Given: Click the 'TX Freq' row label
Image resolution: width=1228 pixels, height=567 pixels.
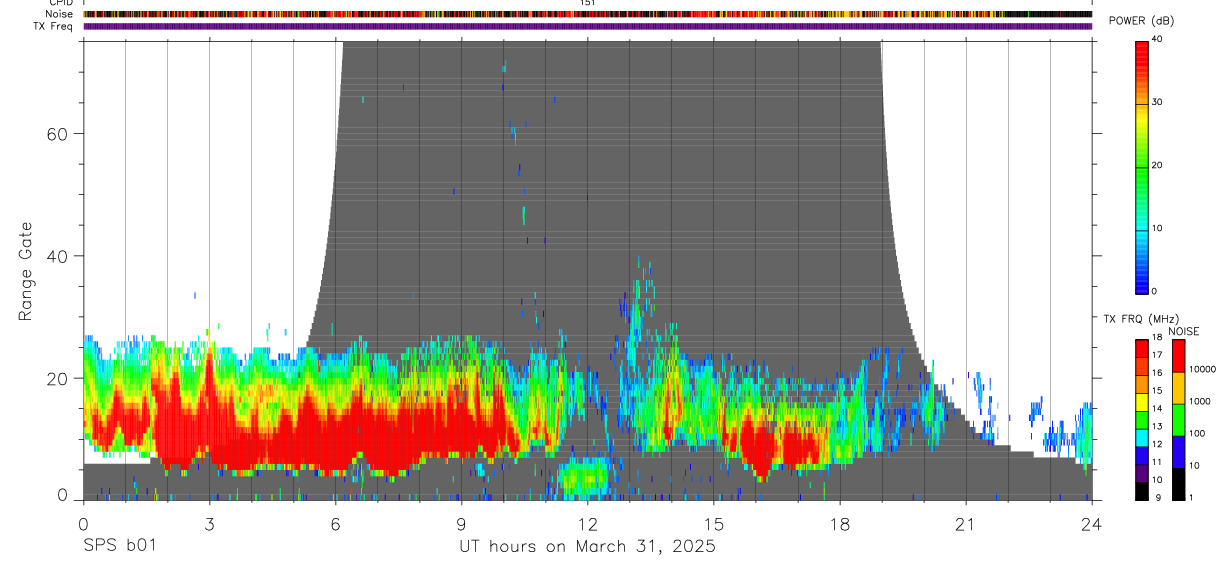Looking at the screenshot, I should tap(54, 26).
